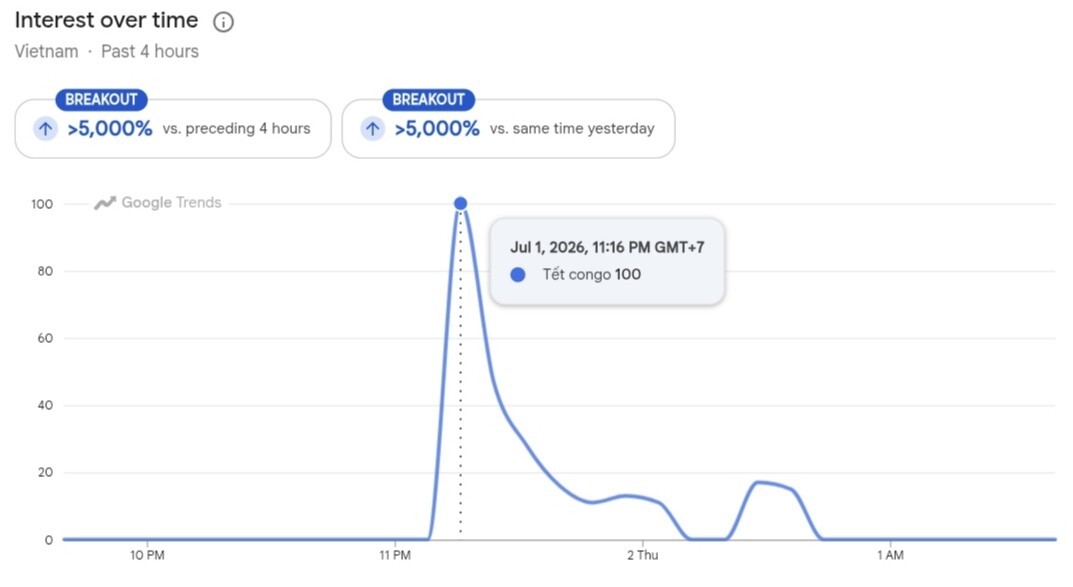The image size is (1073, 587).
Task: Click the blue peak data point at 100
Action: (461, 203)
